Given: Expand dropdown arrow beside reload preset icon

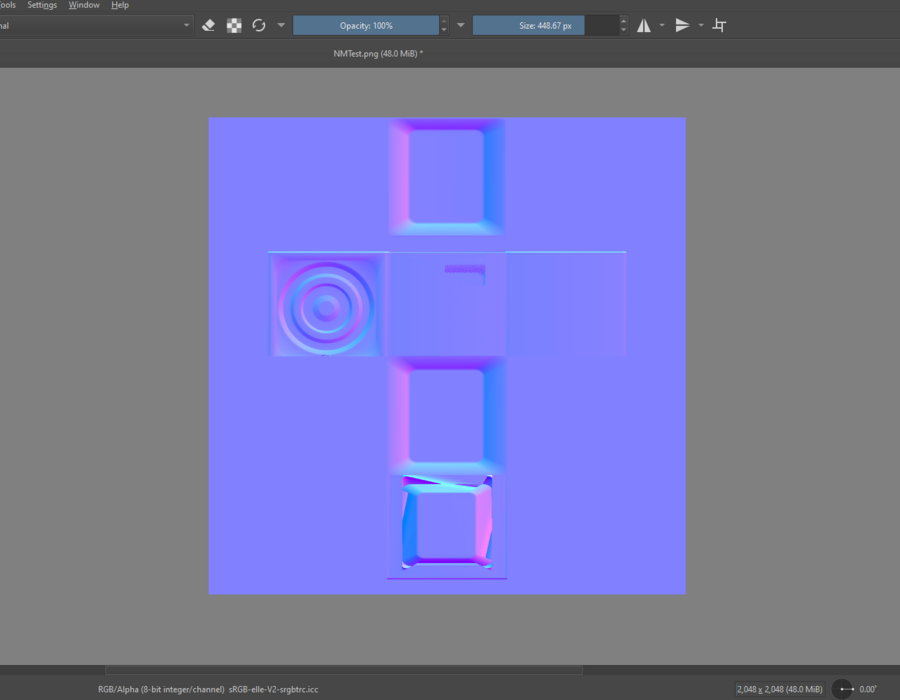Looking at the screenshot, I should click(281, 25).
